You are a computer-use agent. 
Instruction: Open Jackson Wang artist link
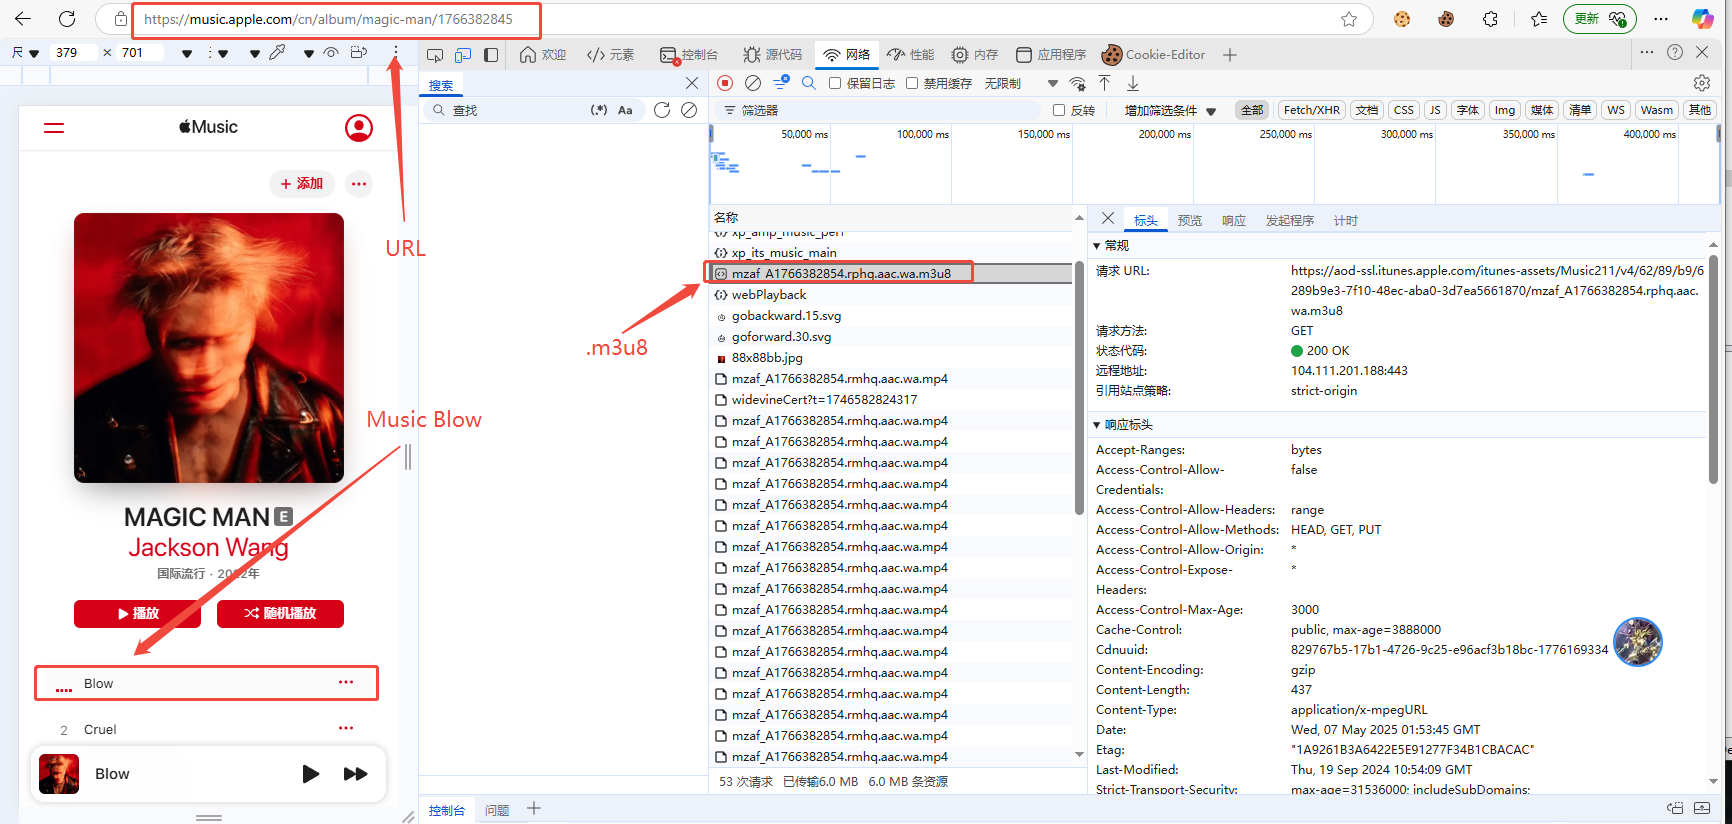coord(208,547)
